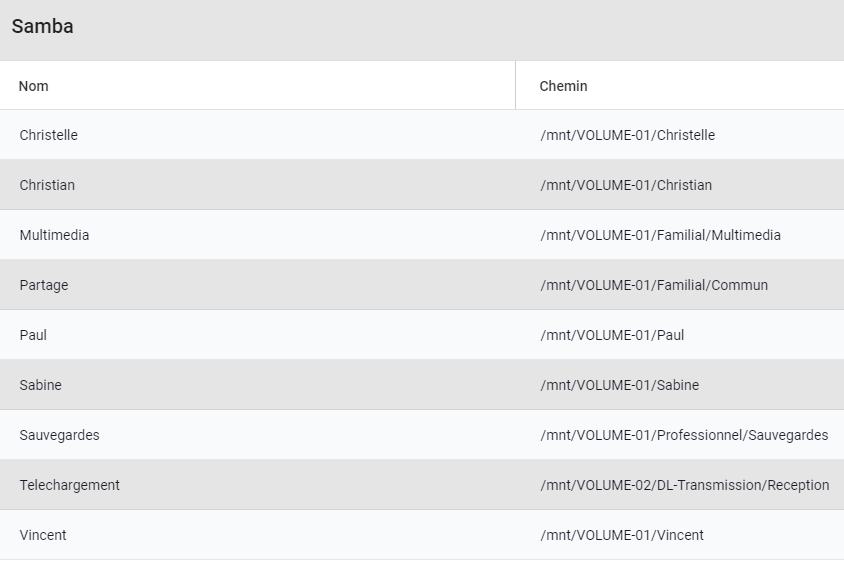
Task: Click path /mnt/VOLUME-01/Familial/Multimedia
Action: click(660, 235)
